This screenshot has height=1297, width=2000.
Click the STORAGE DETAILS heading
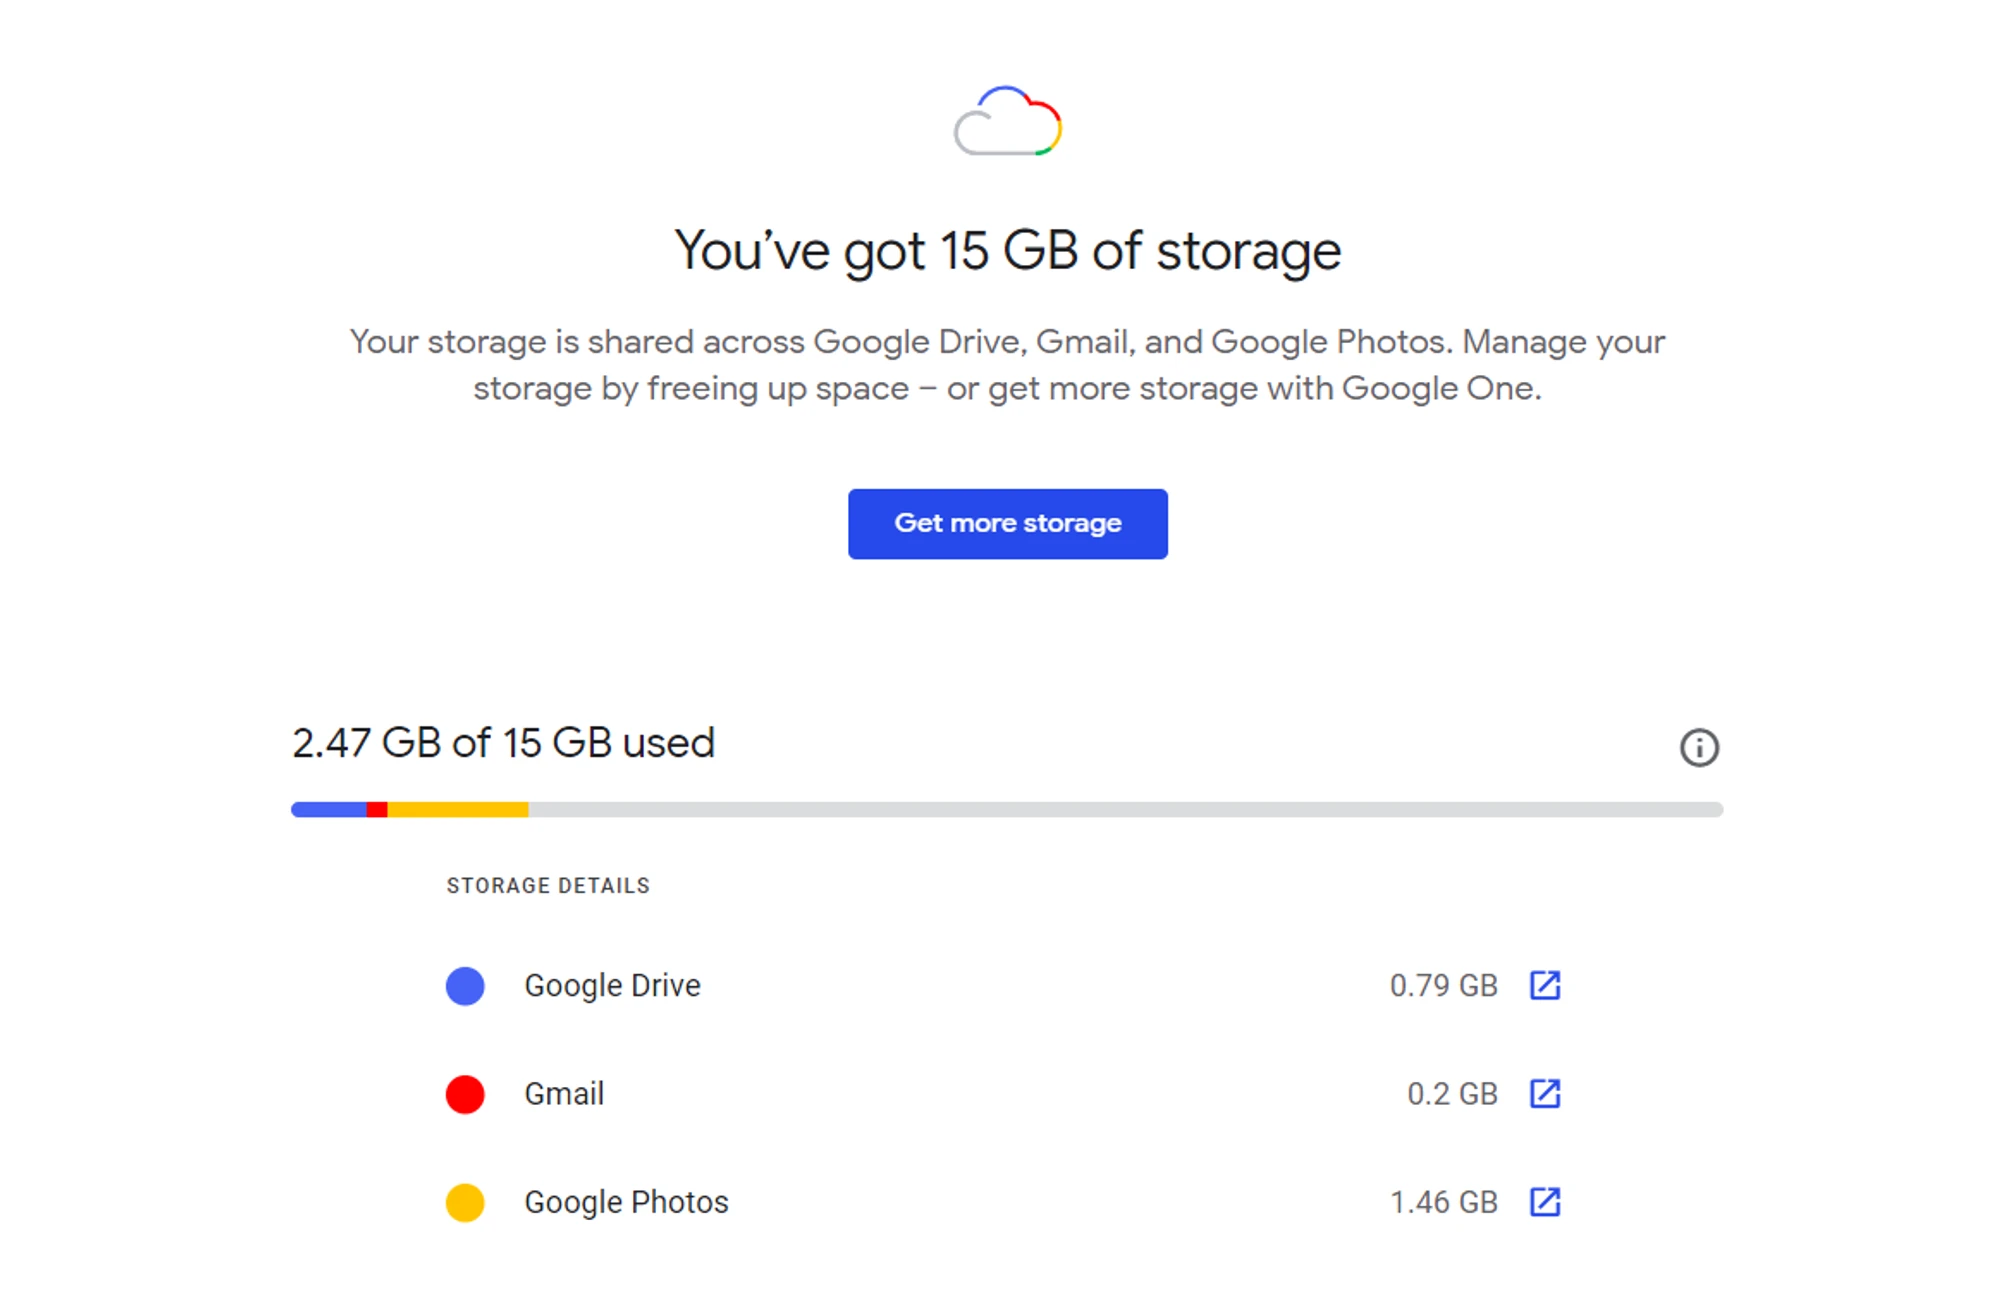click(548, 886)
